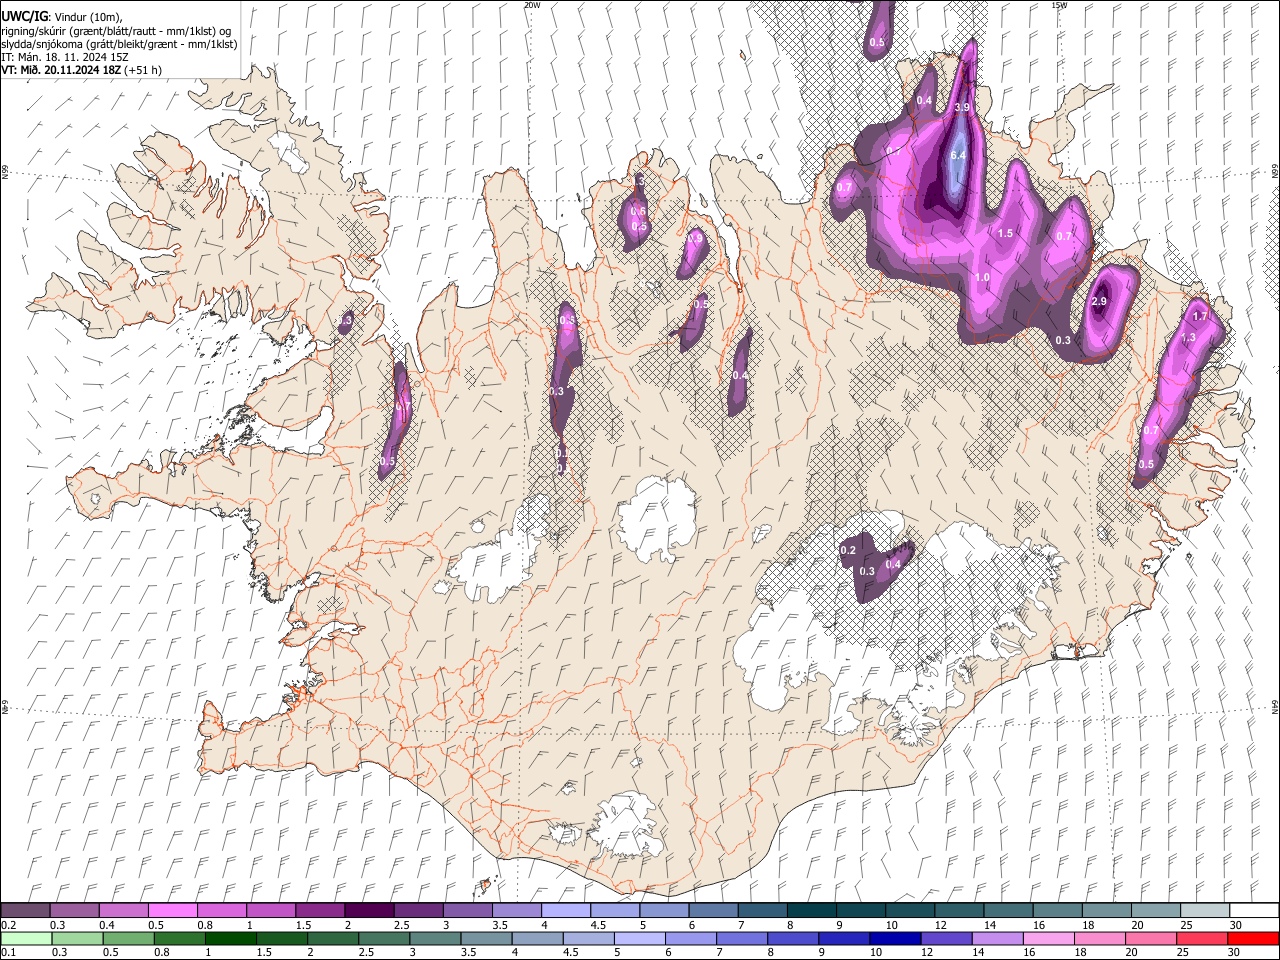Click the "slydda/snjókoma" legend description line

tap(119, 44)
